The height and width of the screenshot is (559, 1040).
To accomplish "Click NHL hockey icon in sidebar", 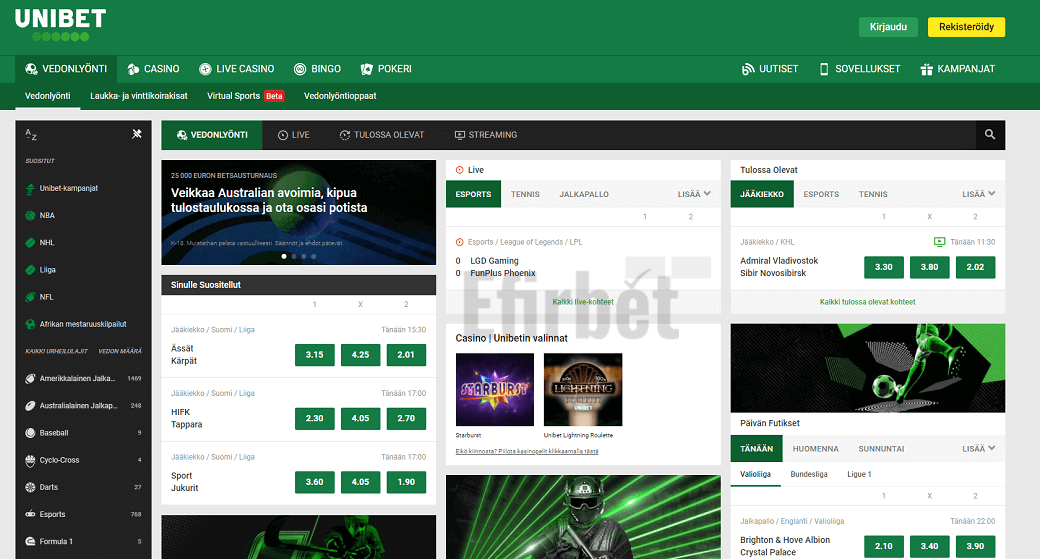I will click(30, 243).
